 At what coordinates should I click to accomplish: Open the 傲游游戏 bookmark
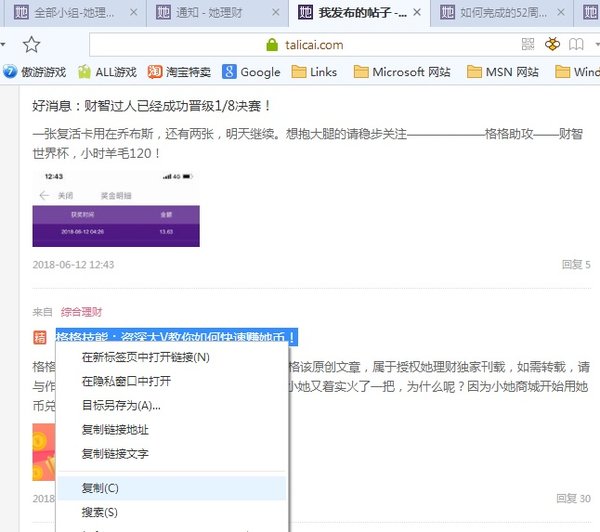(34, 72)
